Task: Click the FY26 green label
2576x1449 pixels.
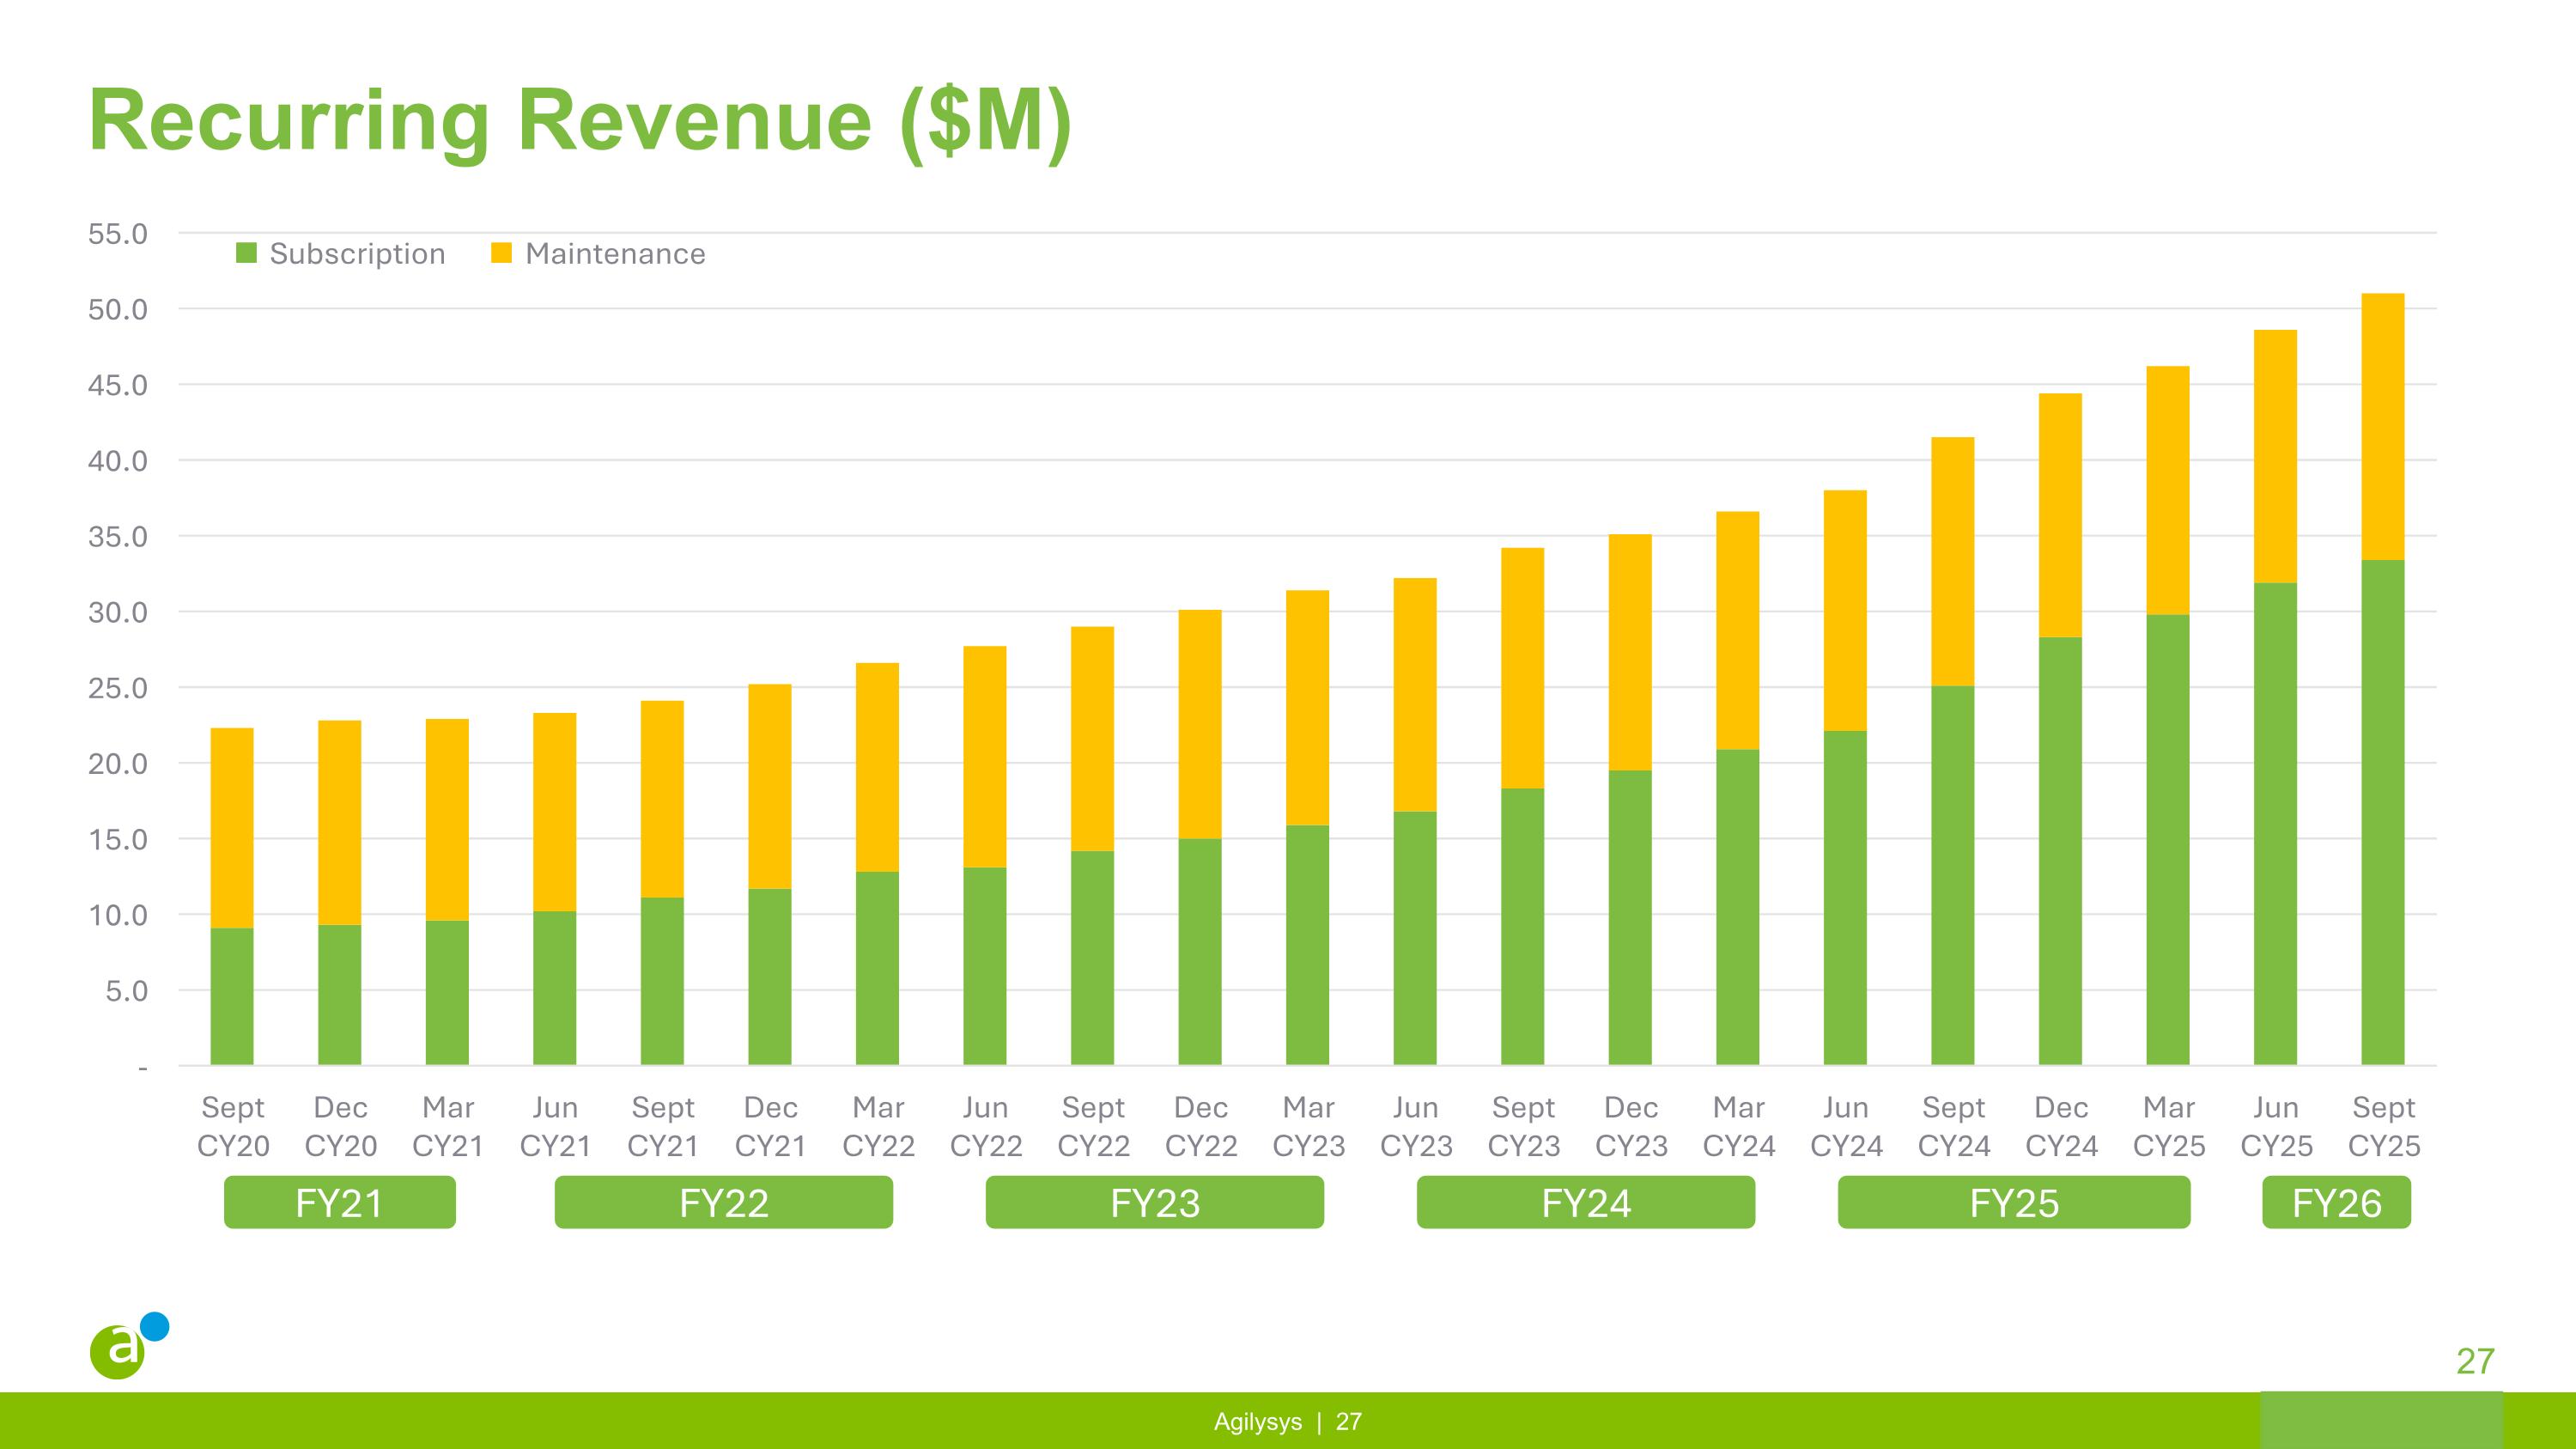Action: [2336, 1202]
